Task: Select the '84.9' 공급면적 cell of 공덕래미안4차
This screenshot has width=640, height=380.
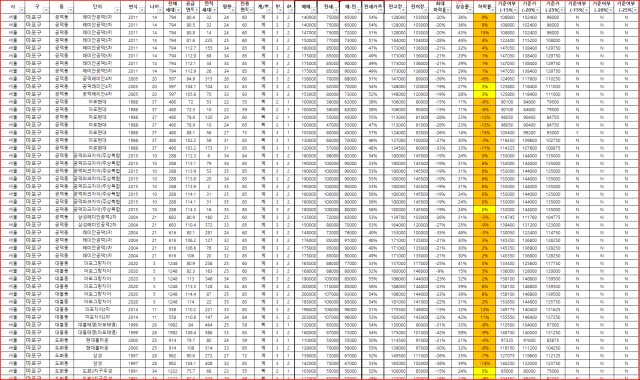Action: point(190,79)
